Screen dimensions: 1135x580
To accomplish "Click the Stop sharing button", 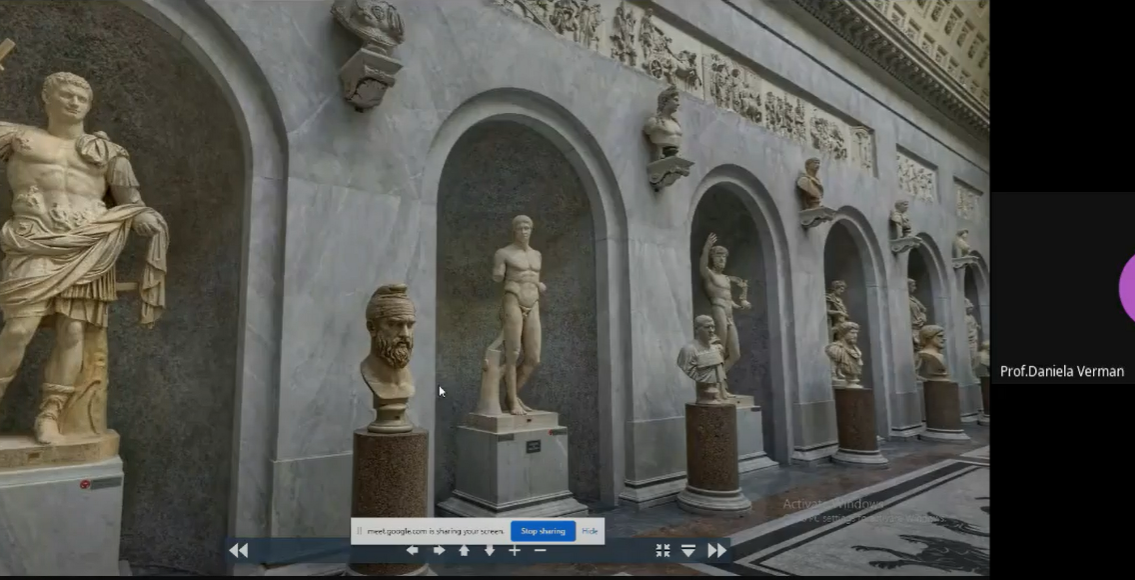I will pyautogui.click(x=543, y=531).
